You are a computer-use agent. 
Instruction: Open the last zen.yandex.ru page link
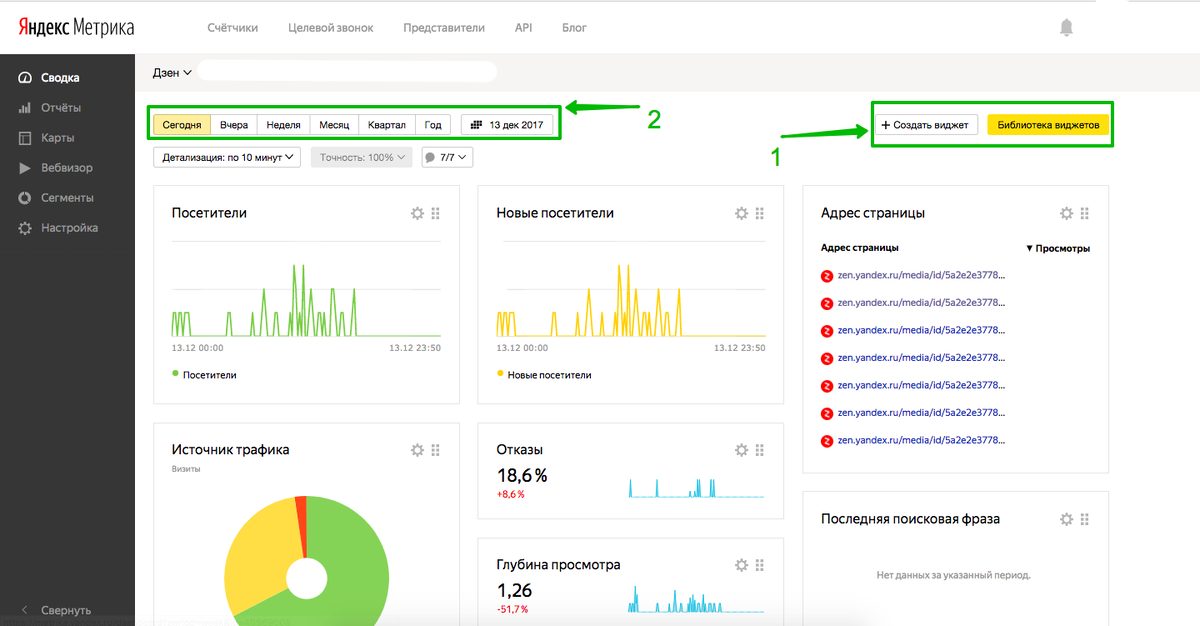pos(921,440)
